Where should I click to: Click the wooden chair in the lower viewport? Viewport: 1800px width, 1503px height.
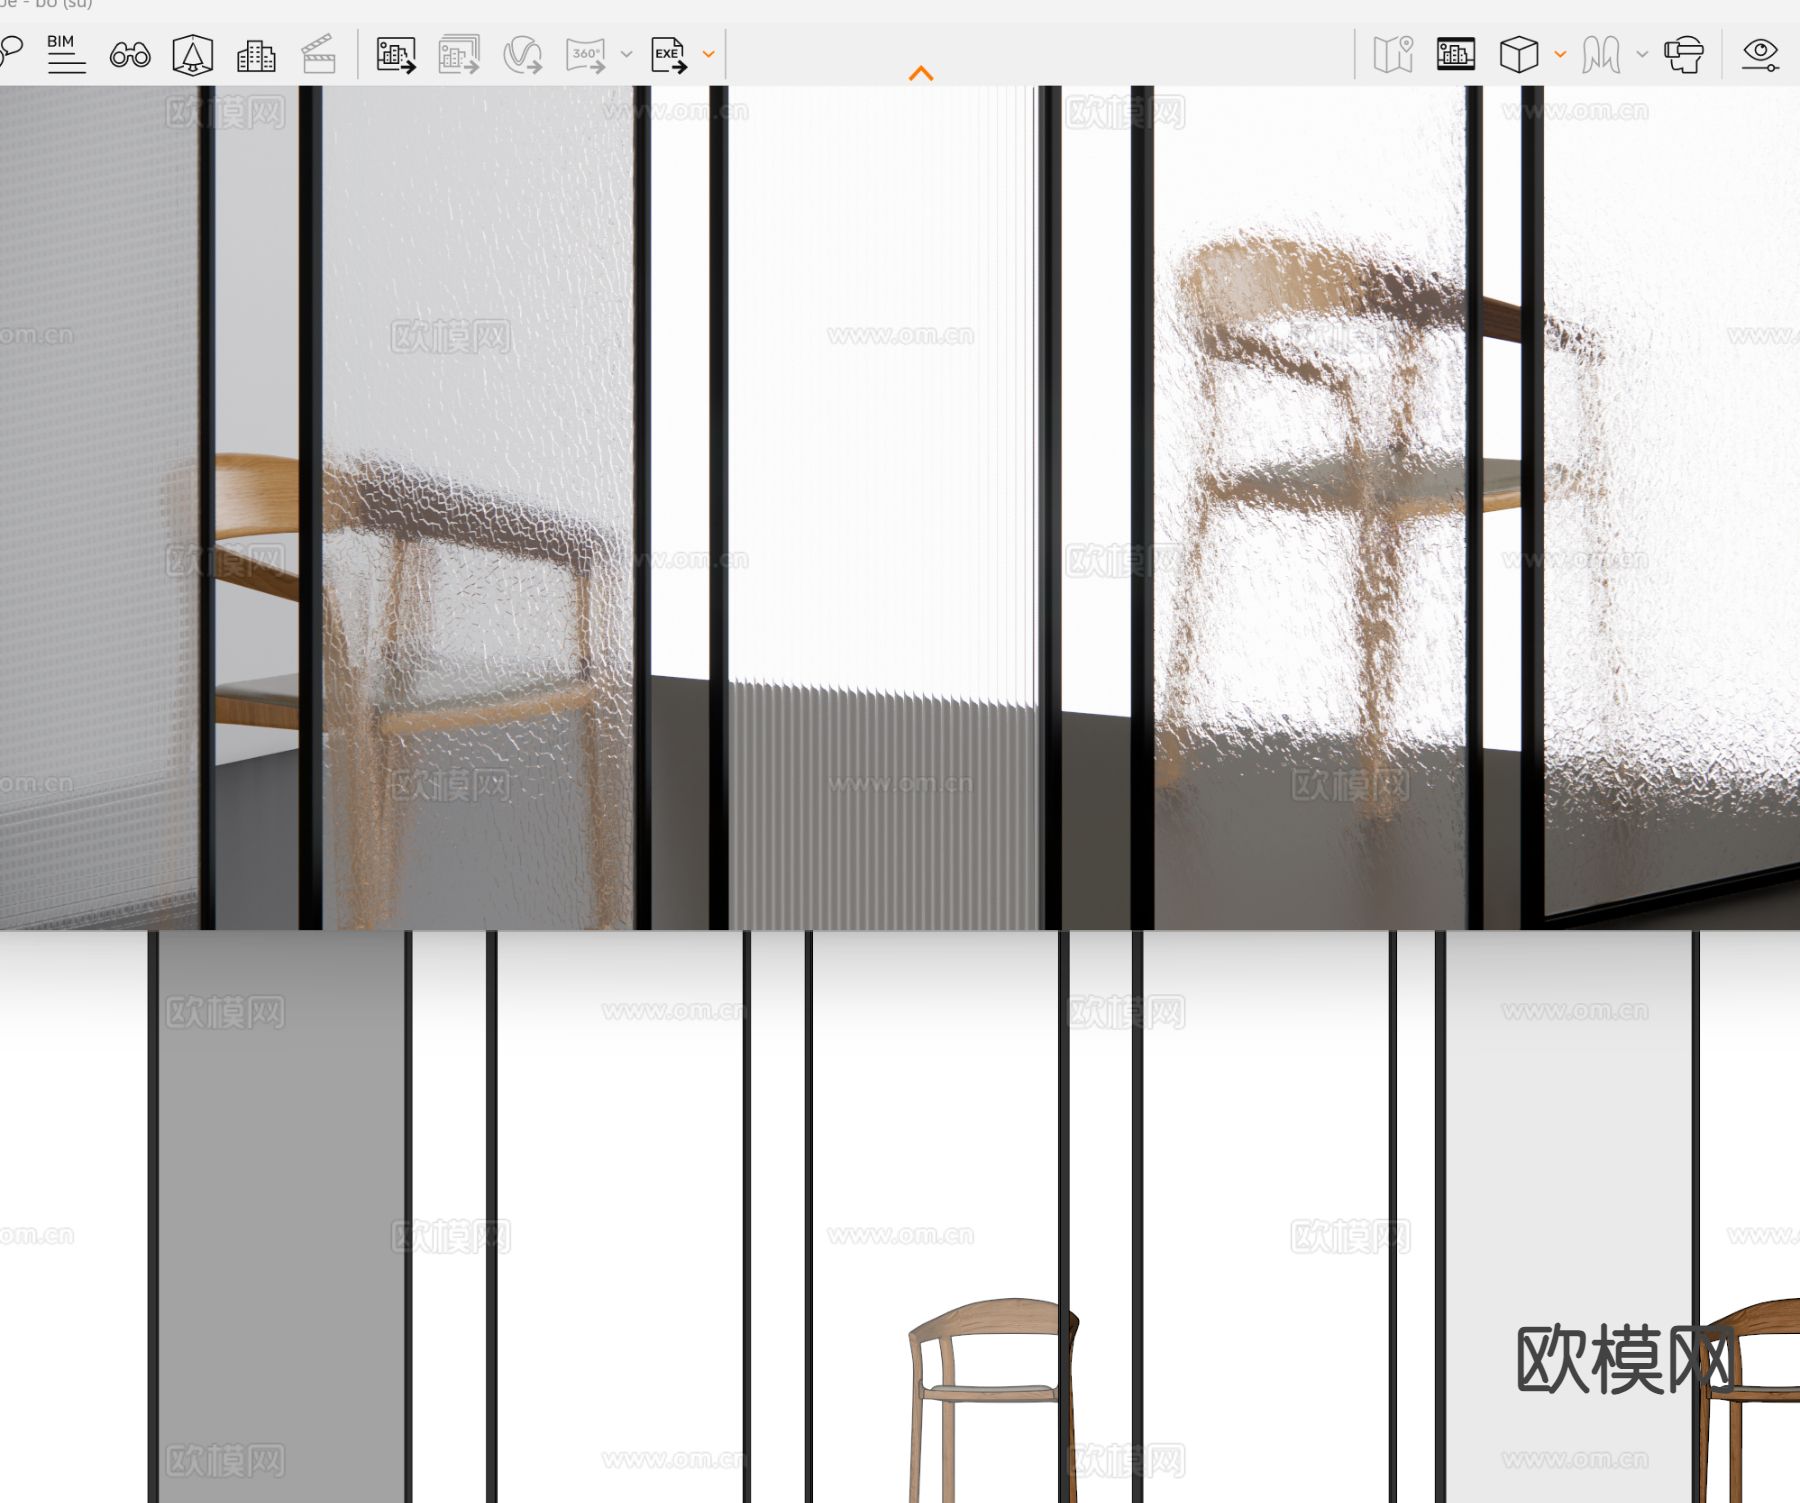[x=992, y=1400]
